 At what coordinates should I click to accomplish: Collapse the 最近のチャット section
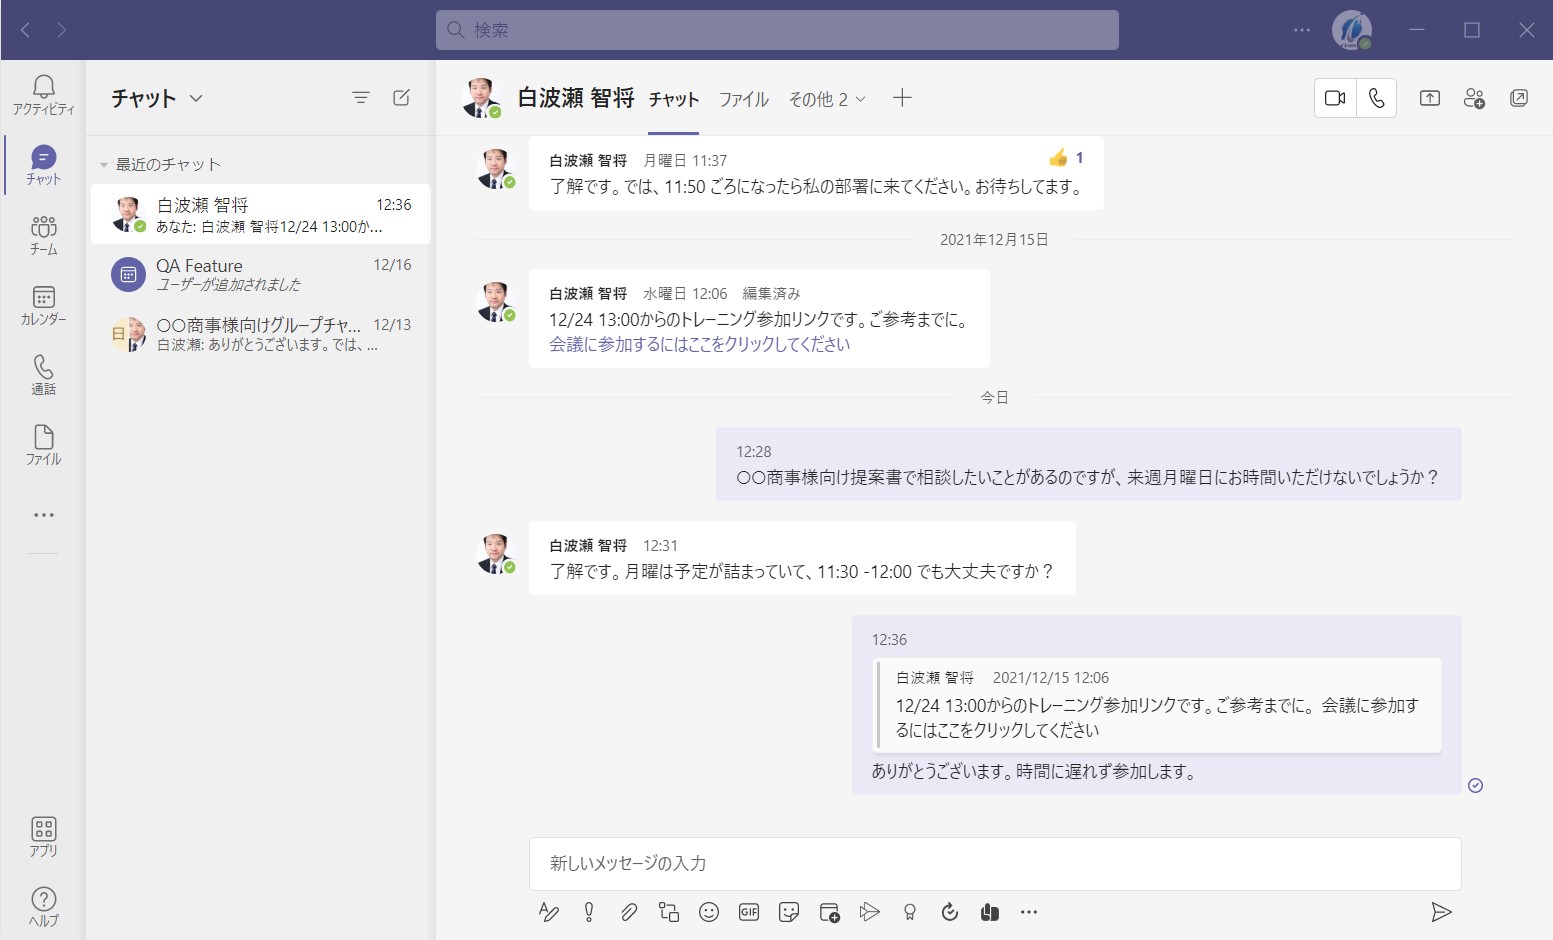click(103, 165)
